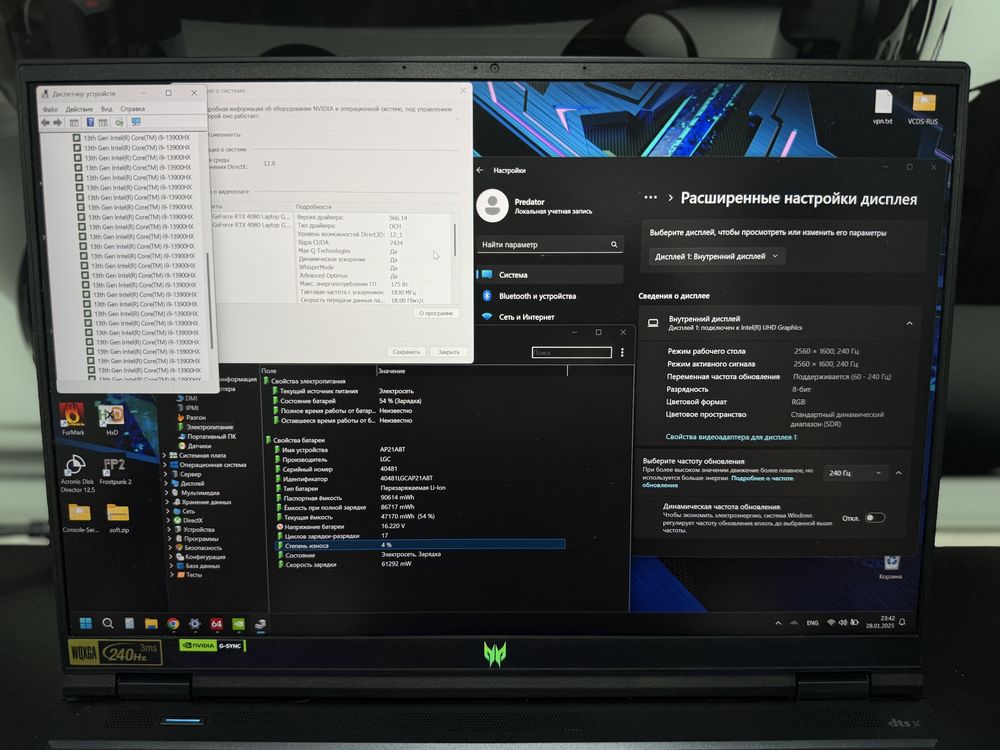
Task: Open vpn.txt file on desktop
Action: click(x=883, y=107)
